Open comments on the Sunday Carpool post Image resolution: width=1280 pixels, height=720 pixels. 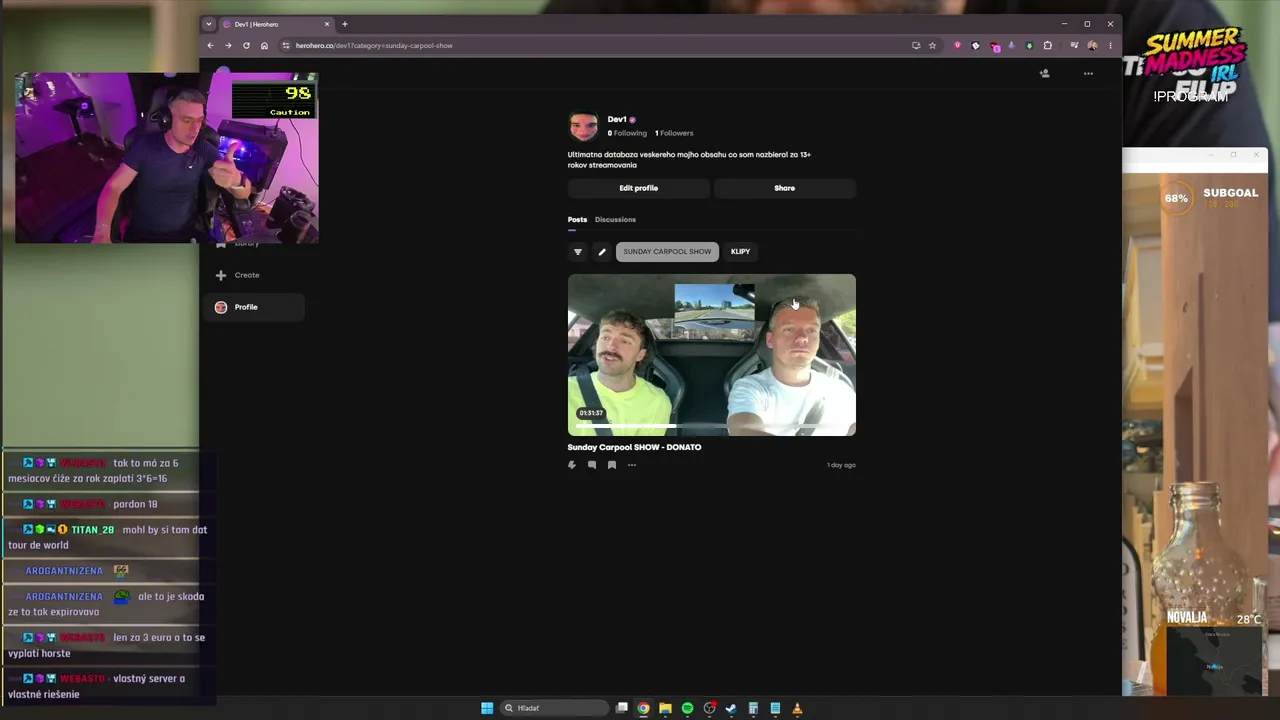point(592,465)
